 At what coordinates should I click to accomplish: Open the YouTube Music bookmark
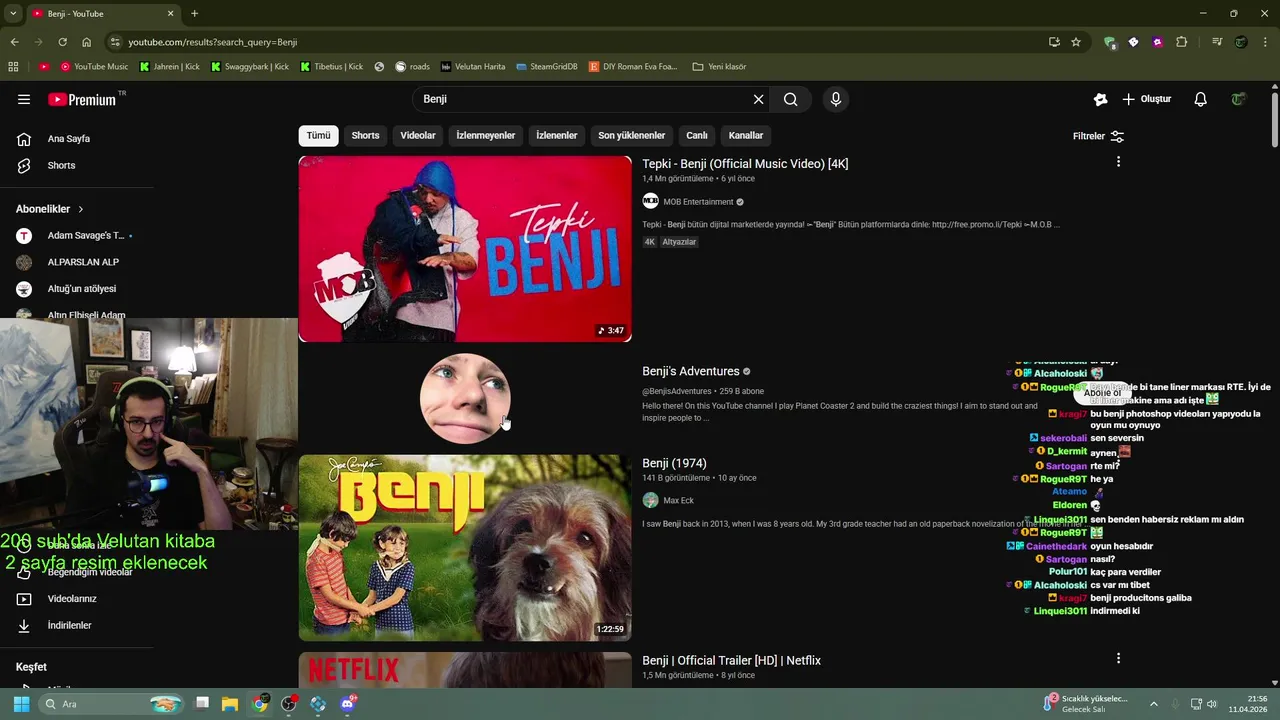coord(95,67)
